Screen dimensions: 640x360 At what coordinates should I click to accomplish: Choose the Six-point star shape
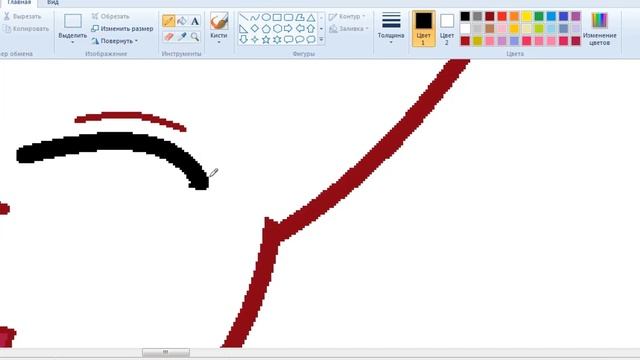coord(277,40)
